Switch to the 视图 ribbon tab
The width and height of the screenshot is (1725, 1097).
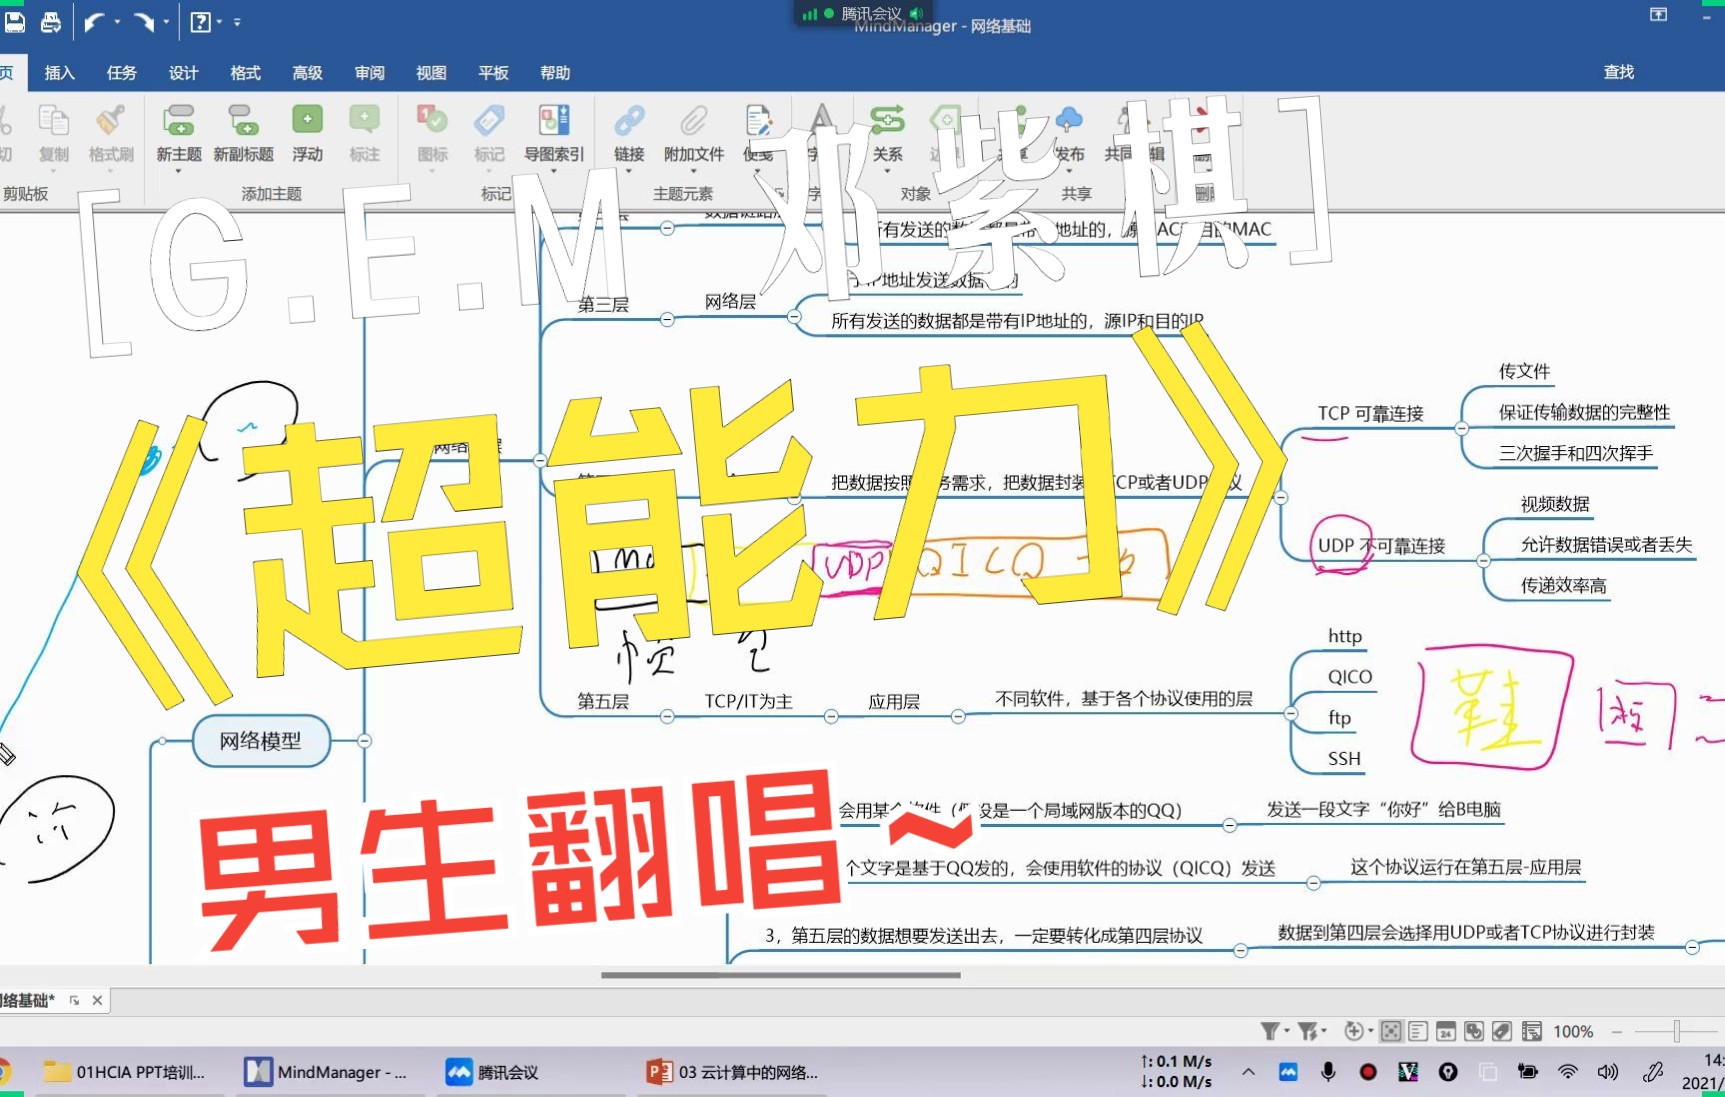click(431, 72)
